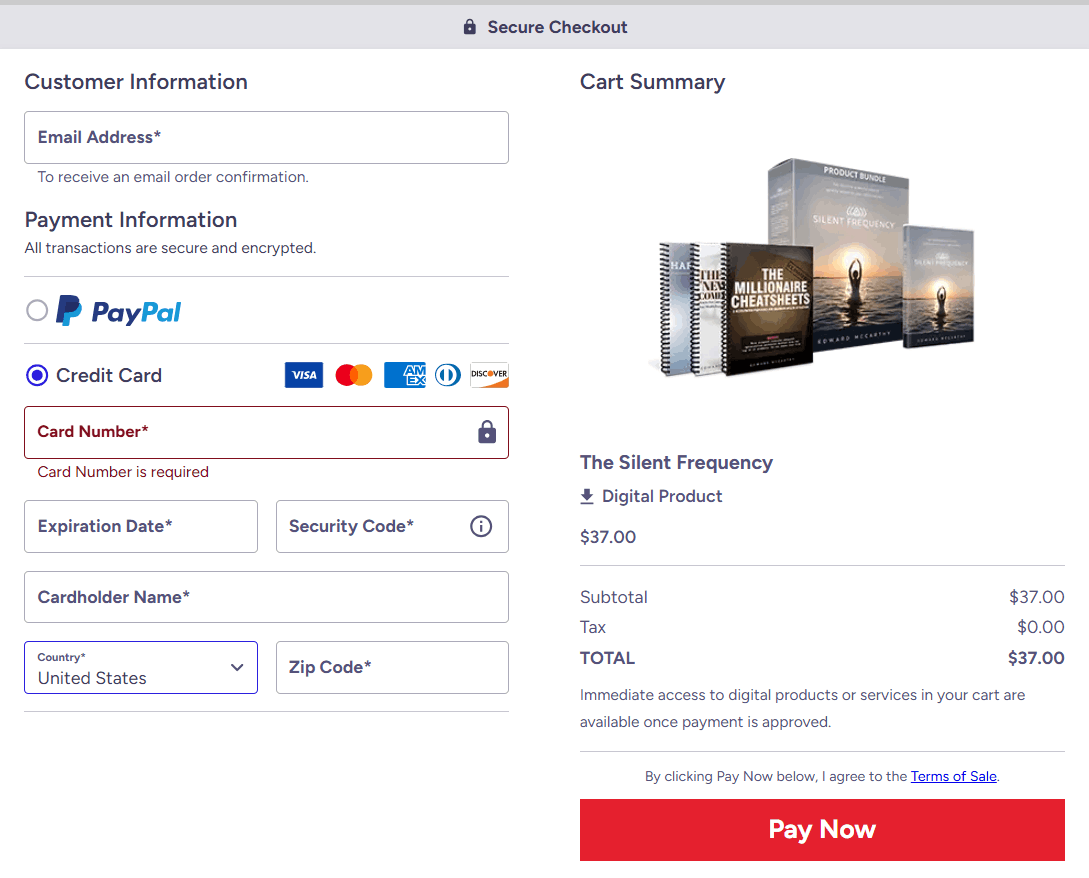
Task: Click the lock icon in Card Number field
Action: [487, 432]
